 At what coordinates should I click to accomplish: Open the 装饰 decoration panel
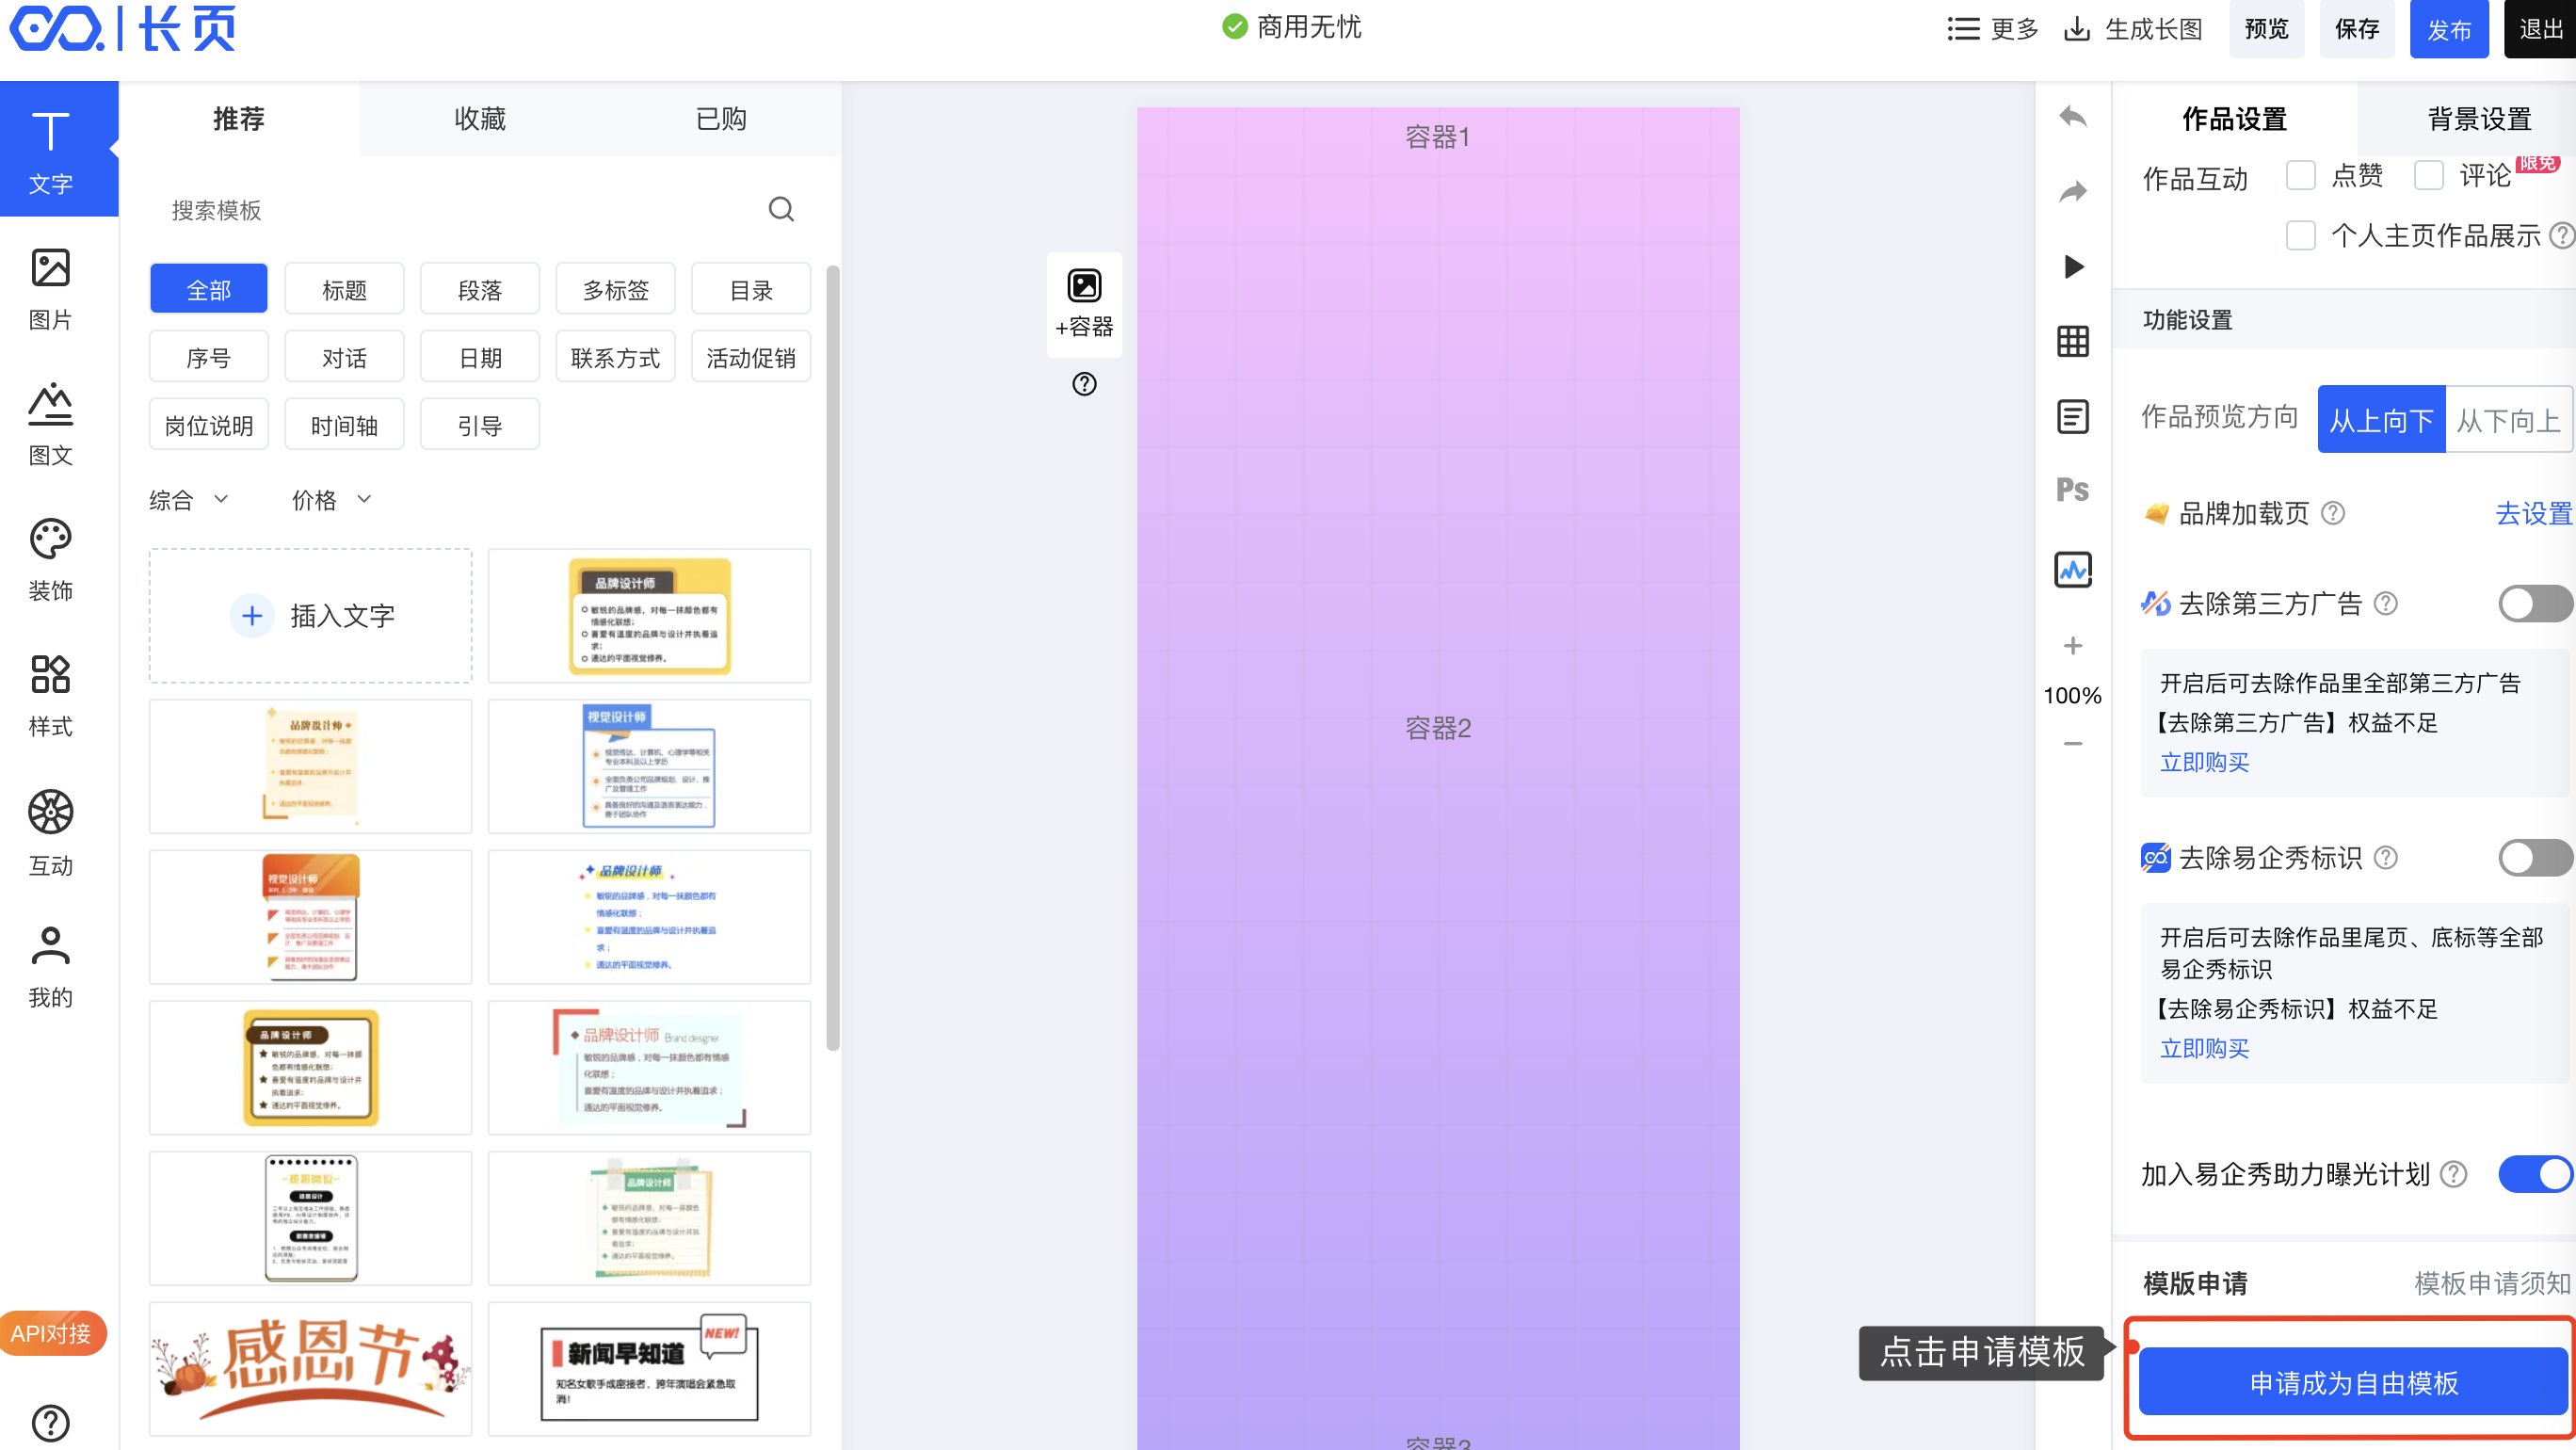[50, 559]
